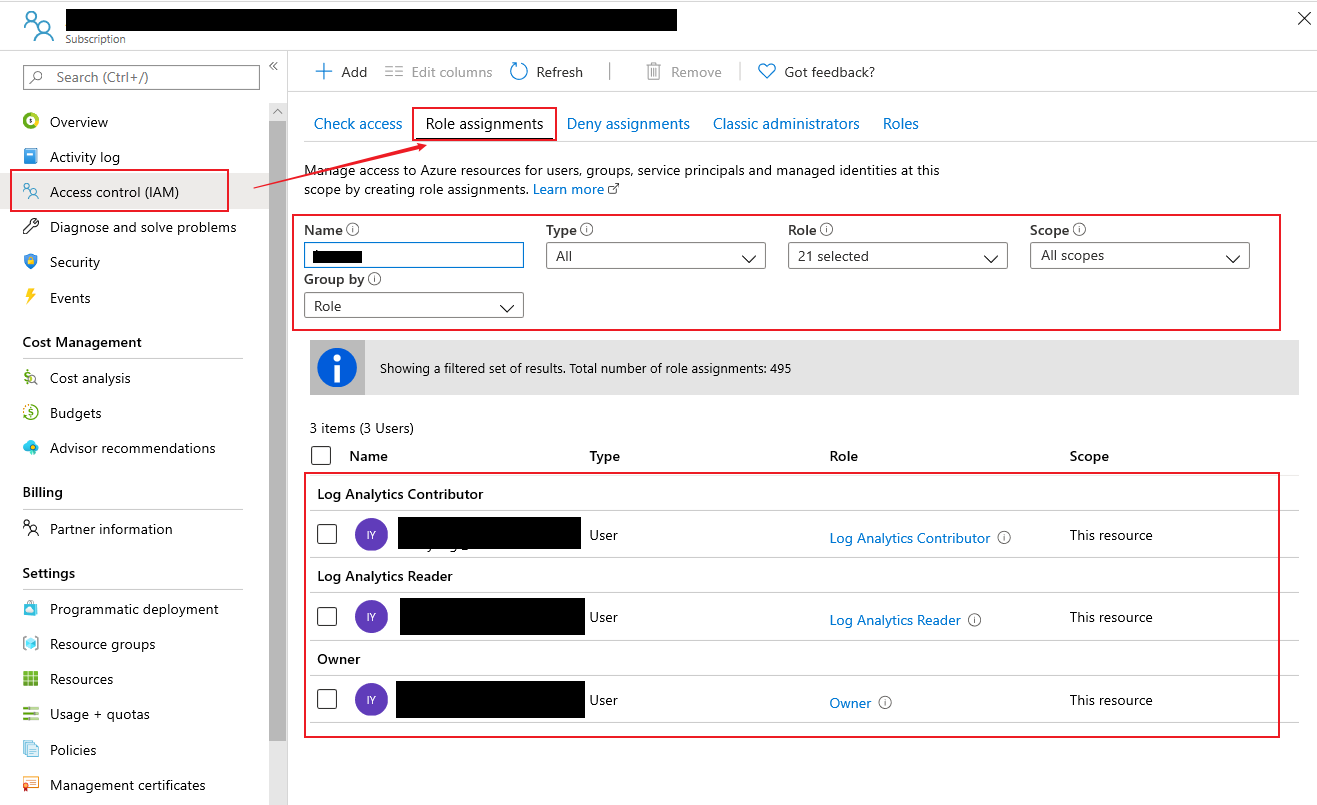Open the Scope dropdown showing All scopes
The height and width of the screenshot is (805, 1317).
(1140, 256)
